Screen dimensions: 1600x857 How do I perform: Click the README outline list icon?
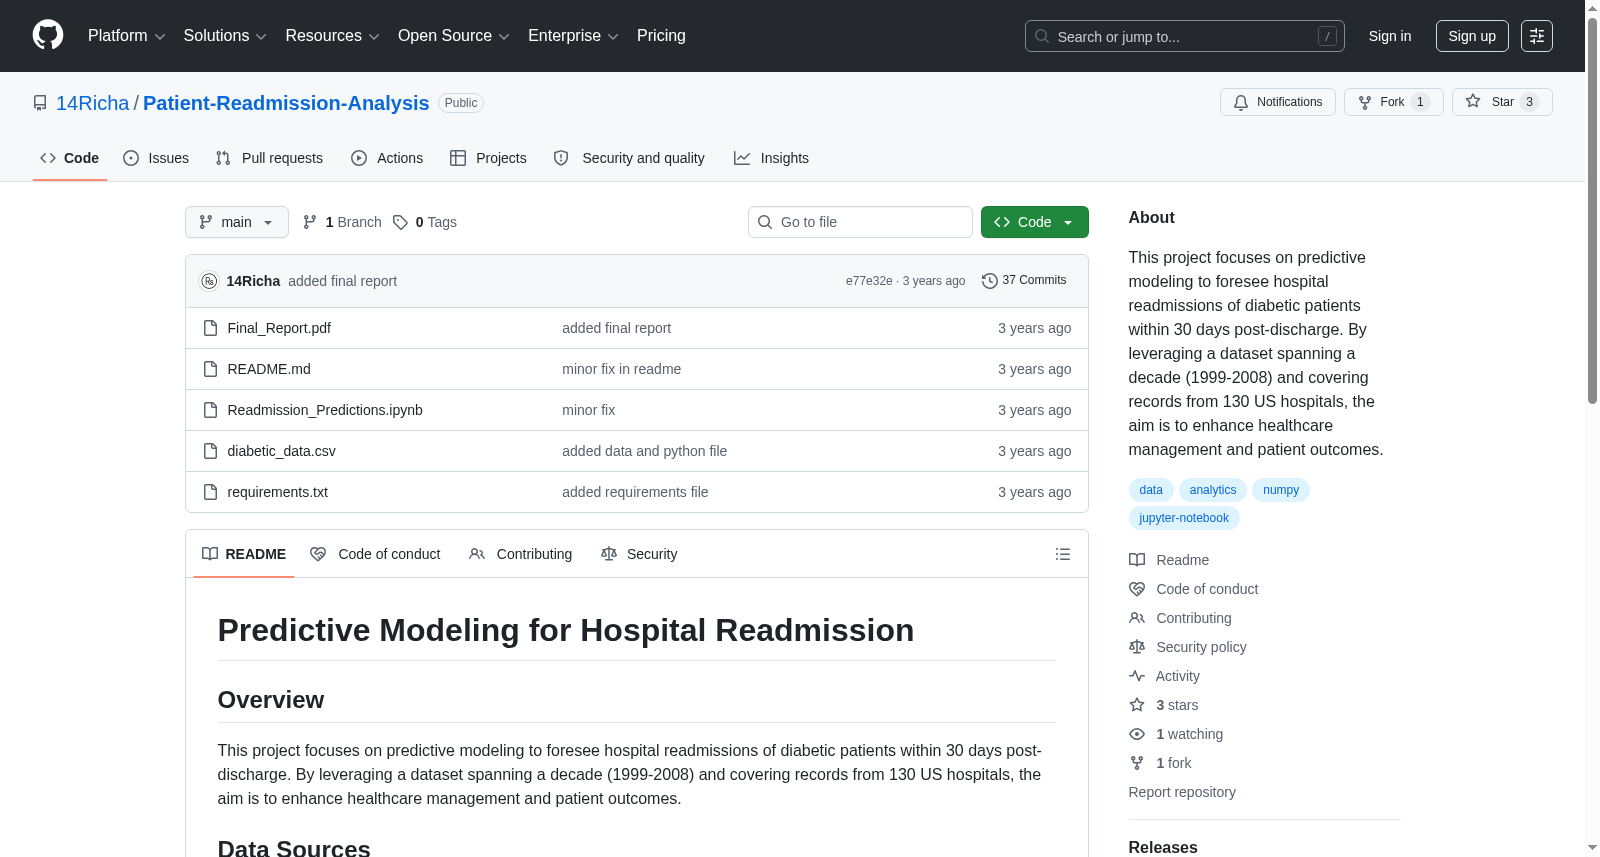(x=1063, y=554)
